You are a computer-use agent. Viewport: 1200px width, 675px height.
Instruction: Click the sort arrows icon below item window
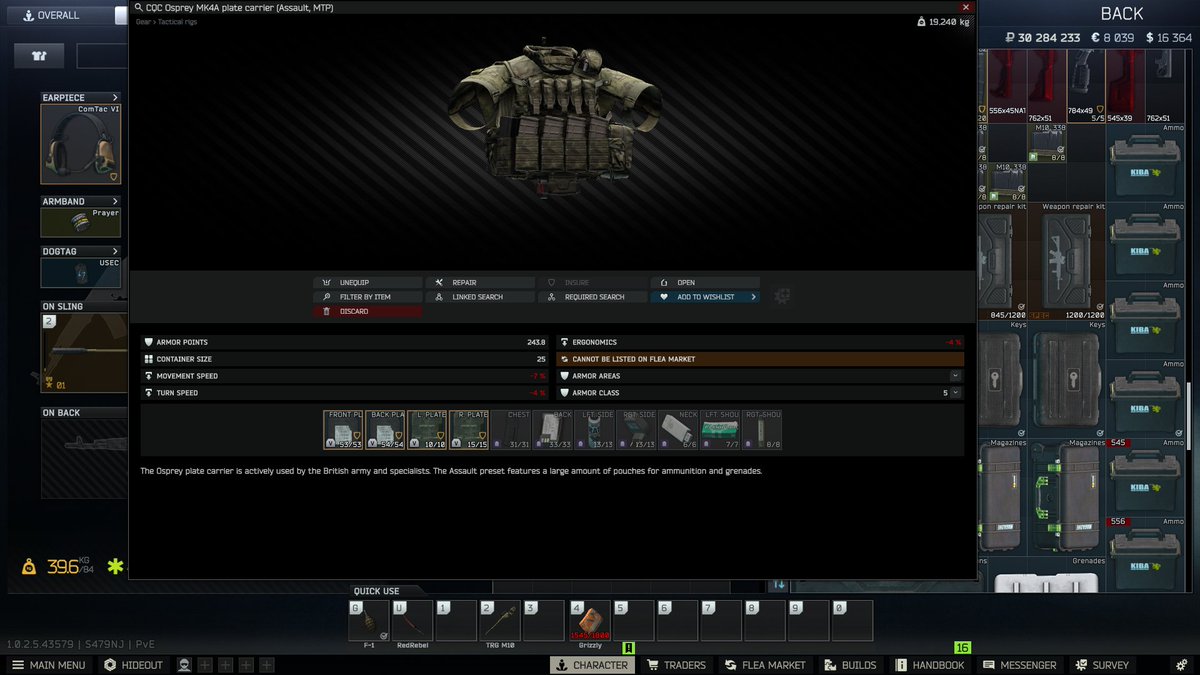779,585
